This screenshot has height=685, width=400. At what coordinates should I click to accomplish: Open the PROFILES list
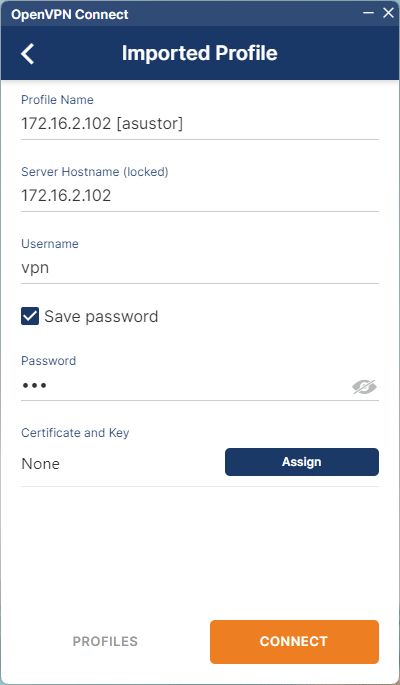coord(105,641)
